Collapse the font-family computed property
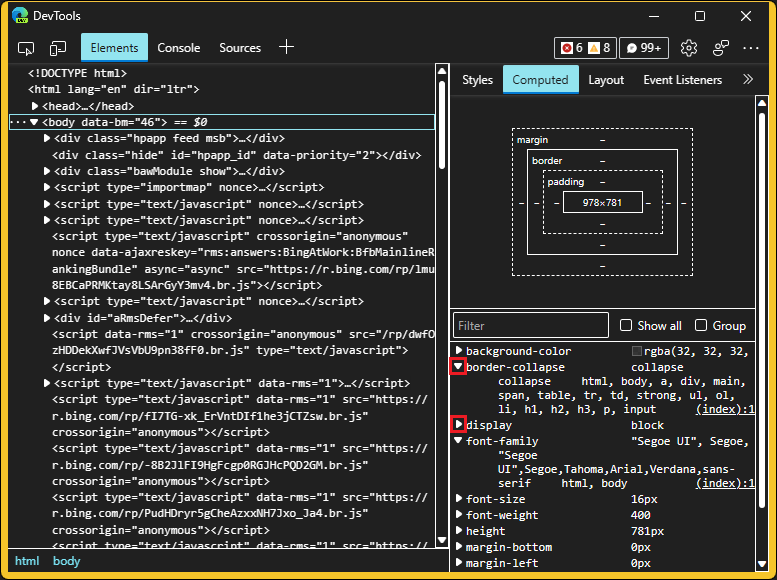Screen dimensions: 777x580 pyautogui.click(x=458, y=441)
